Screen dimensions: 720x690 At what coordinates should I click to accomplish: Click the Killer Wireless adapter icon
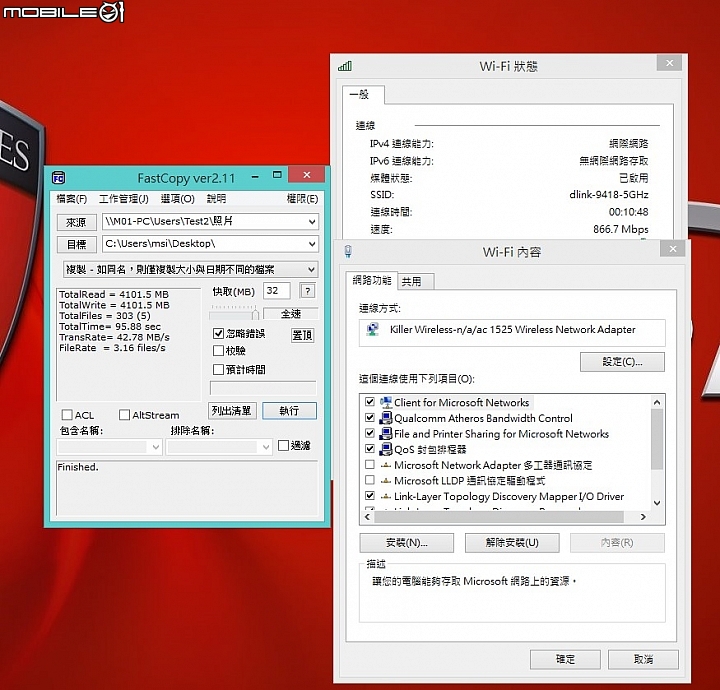(x=373, y=329)
